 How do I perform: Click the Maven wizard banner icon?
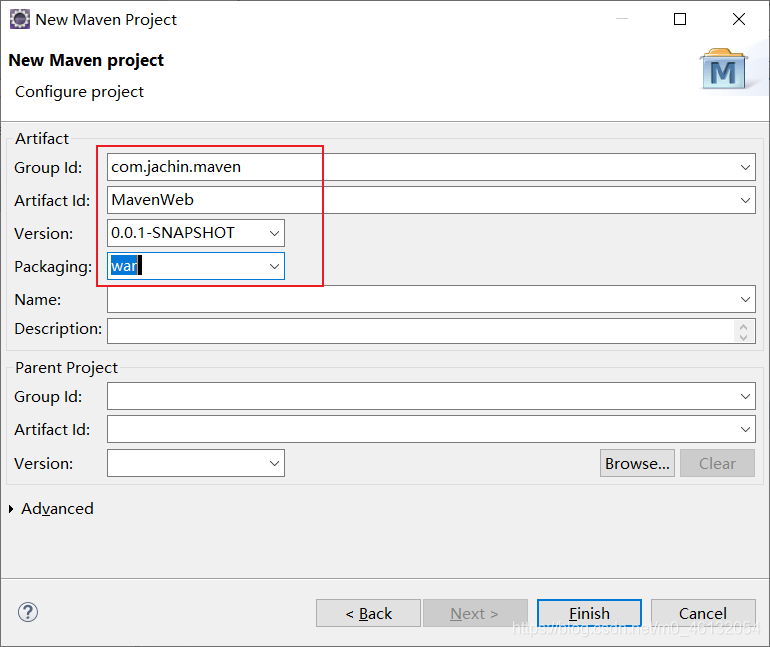click(x=723, y=70)
